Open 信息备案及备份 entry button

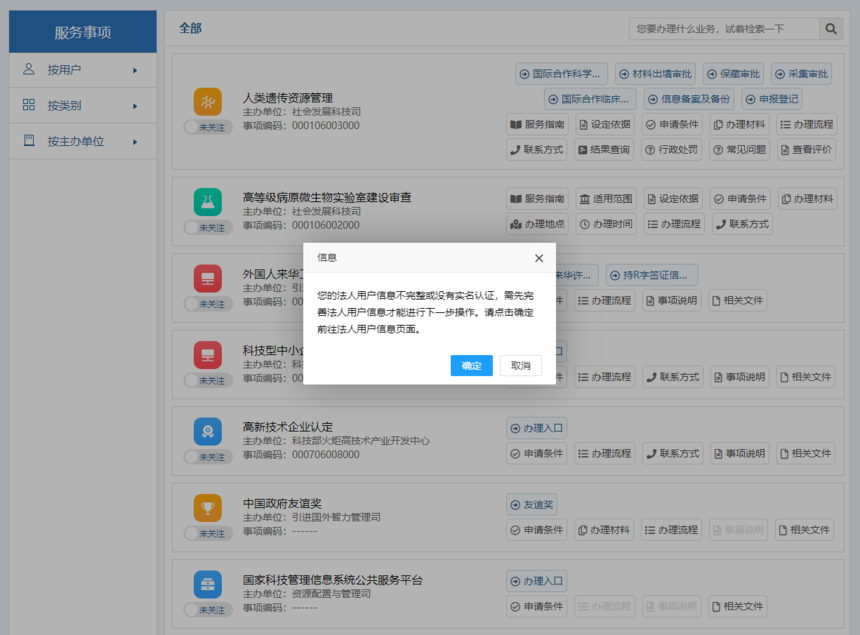689,99
